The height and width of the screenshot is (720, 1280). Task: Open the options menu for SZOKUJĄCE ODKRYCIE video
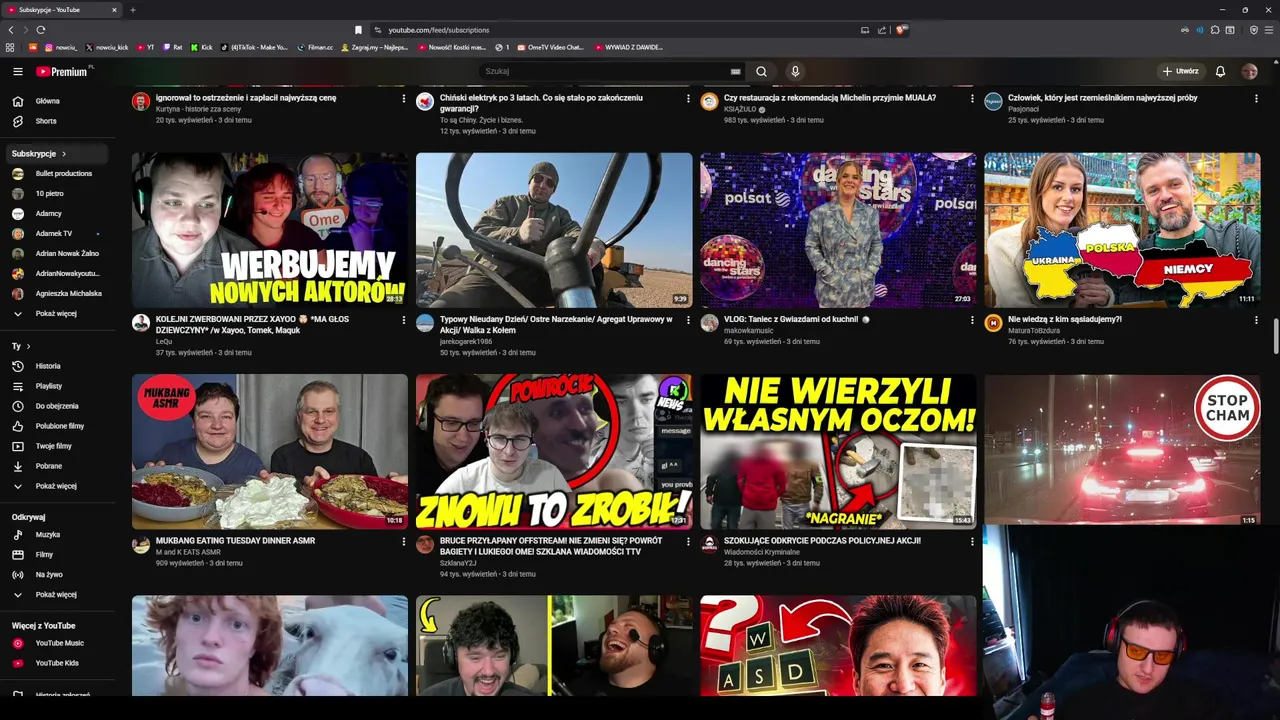click(x=972, y=542)
